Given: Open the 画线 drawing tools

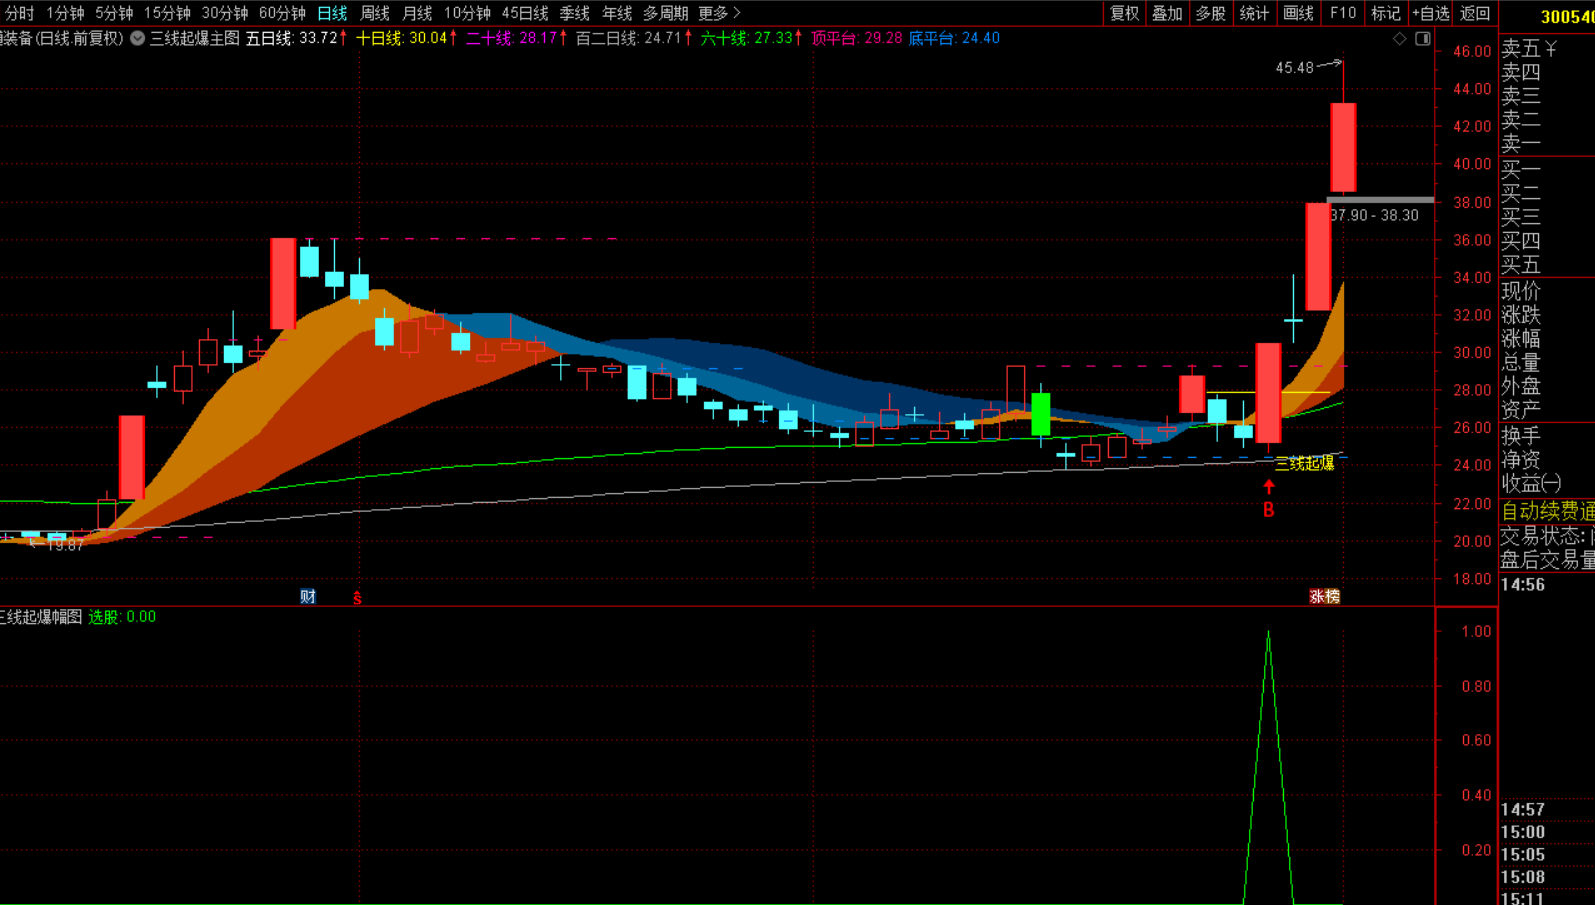Looking at the screenshot, I should 1298,13.
